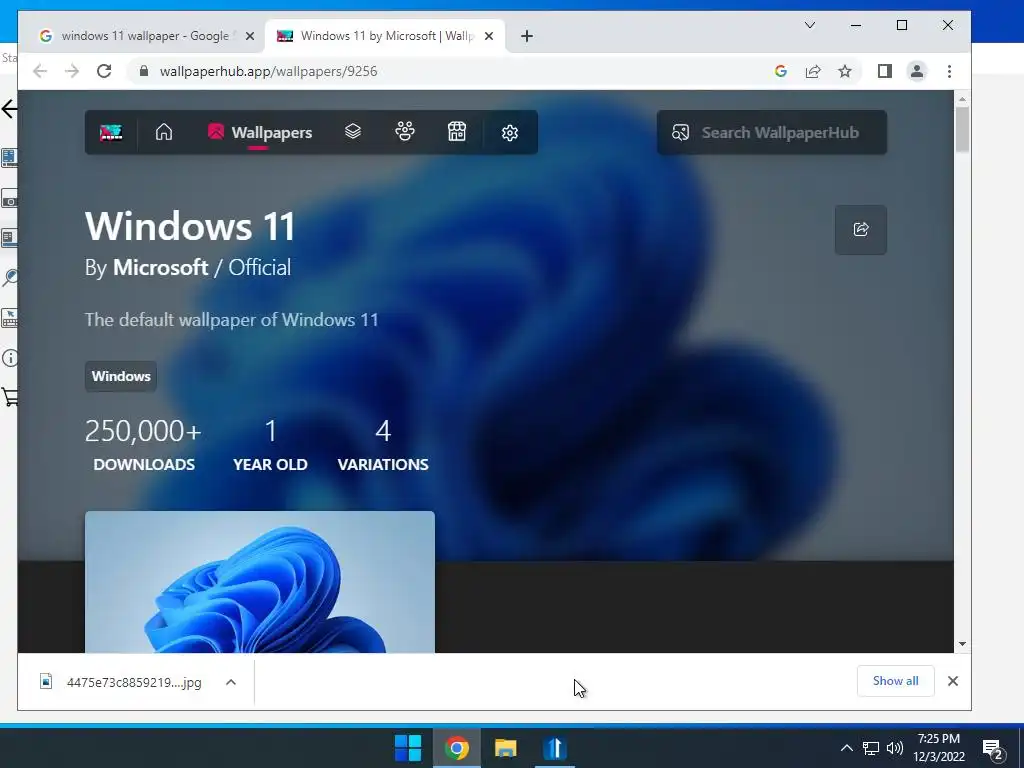This screenshot has width=1024, height=768.
Task: Open network status tray icon
Action: coord(871,748)
